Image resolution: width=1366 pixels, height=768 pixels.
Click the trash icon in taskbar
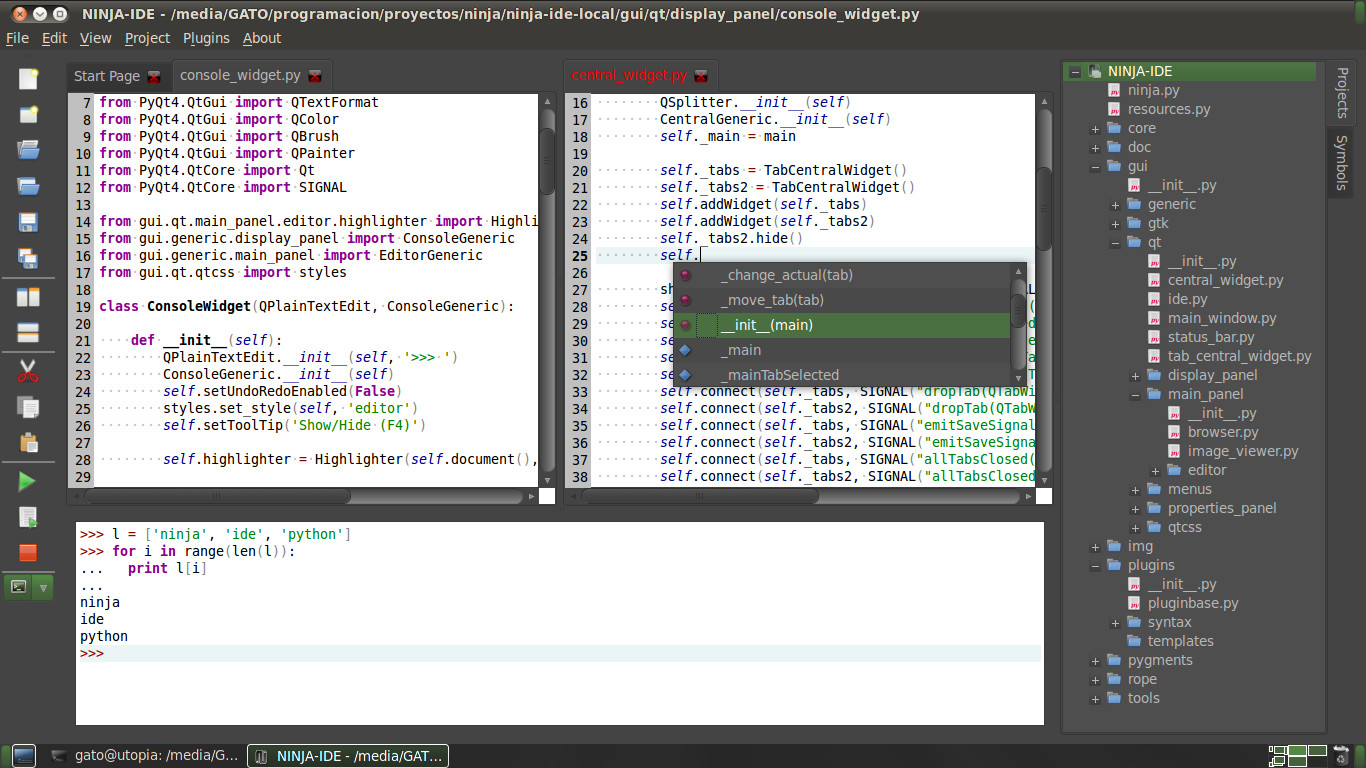pyautogui.click(x=1341, y=755)
